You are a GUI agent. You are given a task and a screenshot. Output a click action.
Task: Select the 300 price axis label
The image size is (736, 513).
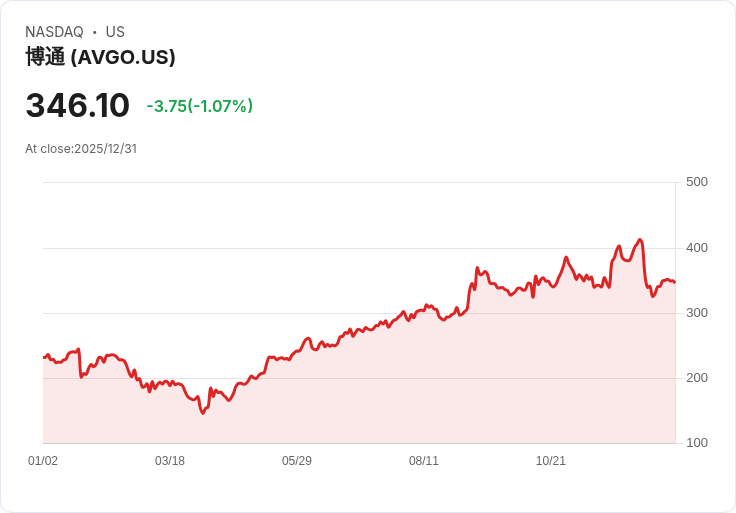tap(696, 313)
